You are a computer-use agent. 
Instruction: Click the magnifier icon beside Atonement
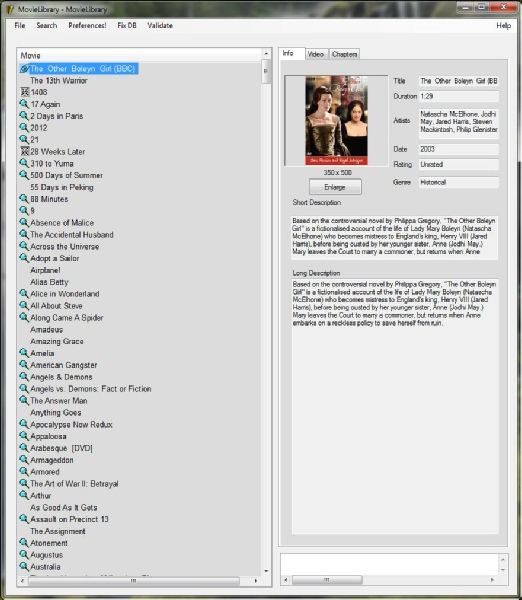point(24,543)
